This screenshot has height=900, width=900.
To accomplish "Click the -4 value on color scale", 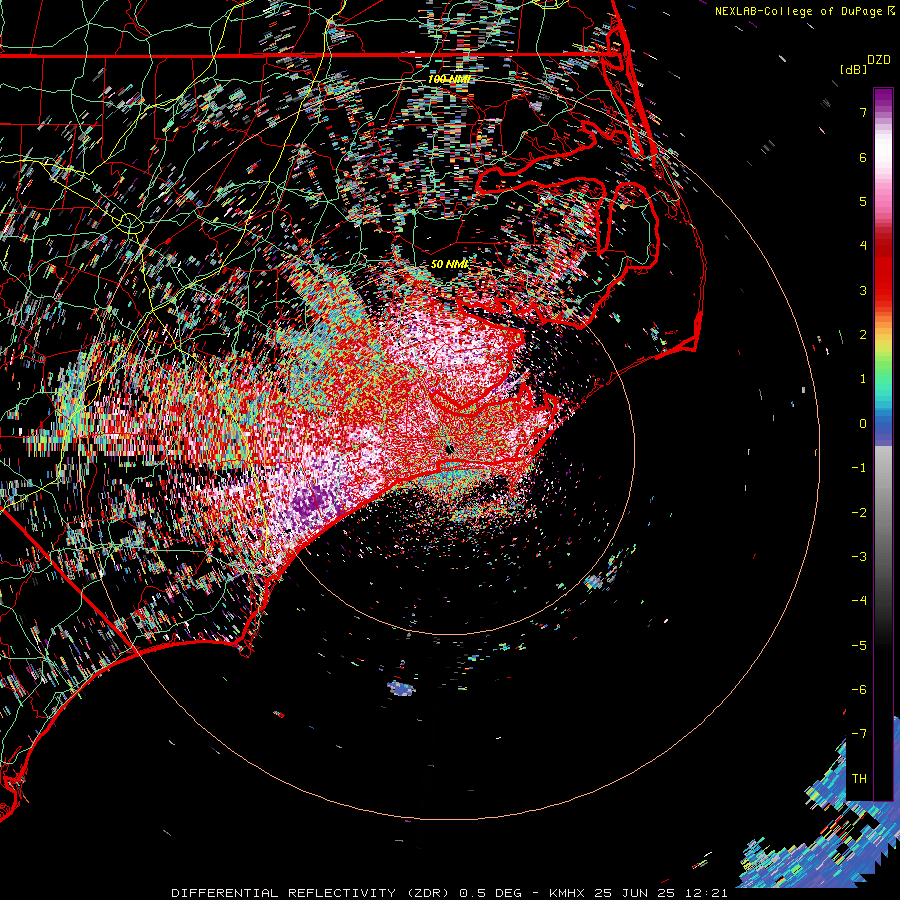I will point(859,601).
